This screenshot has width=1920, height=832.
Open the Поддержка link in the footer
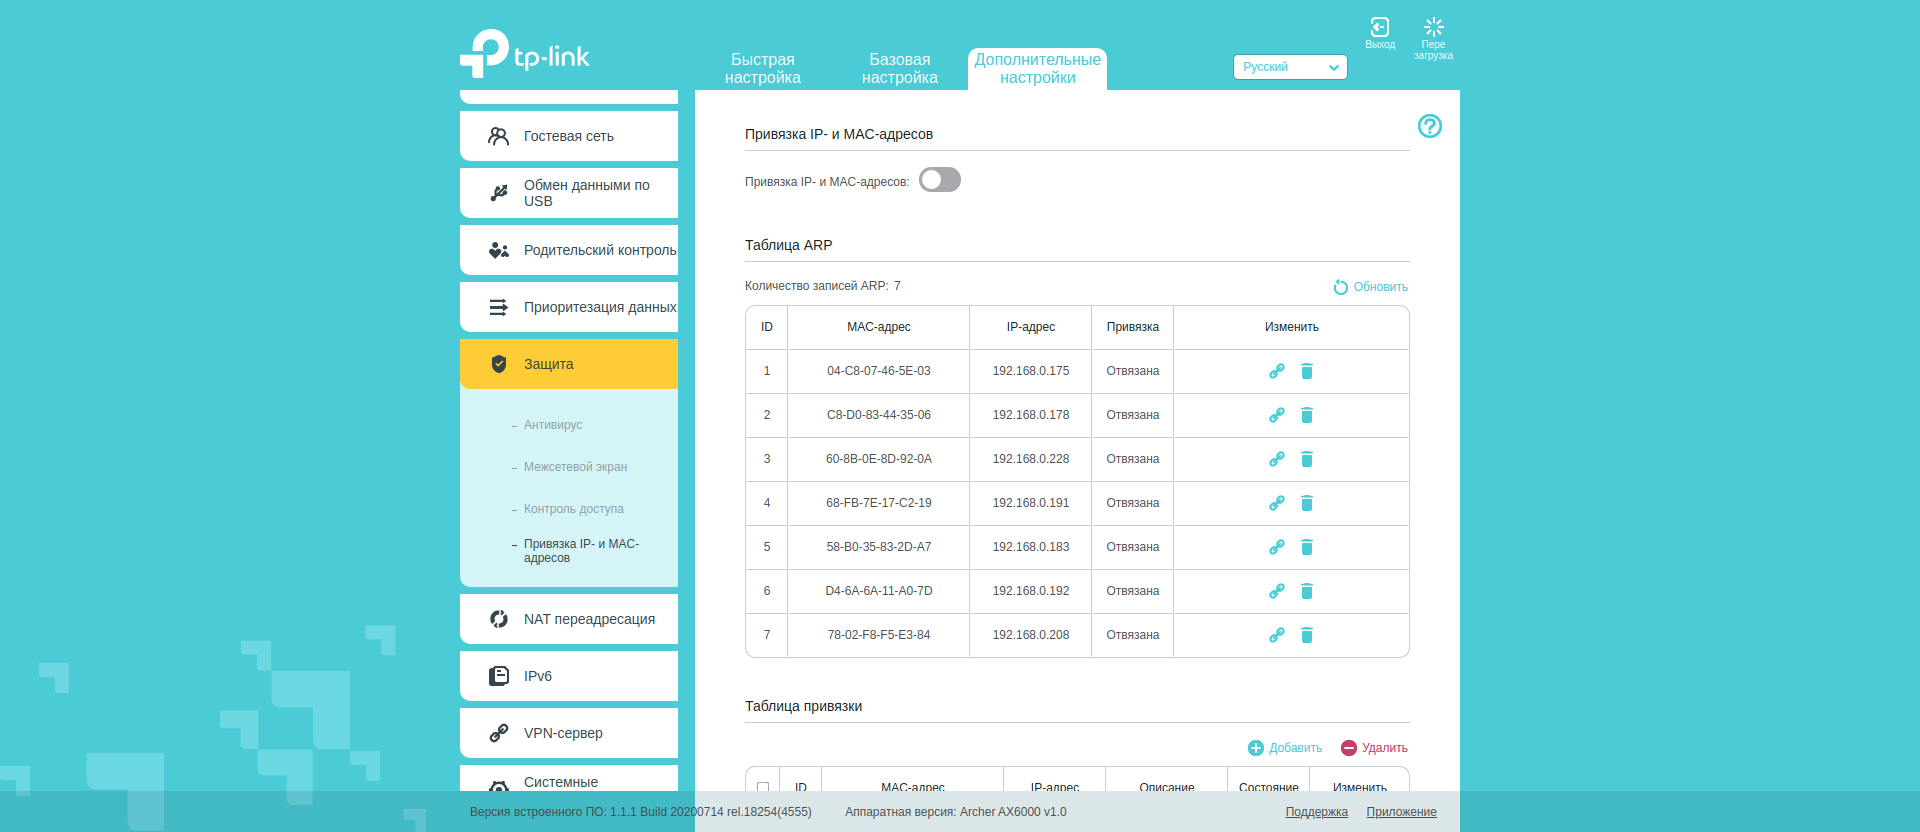tap(1316, 812)
